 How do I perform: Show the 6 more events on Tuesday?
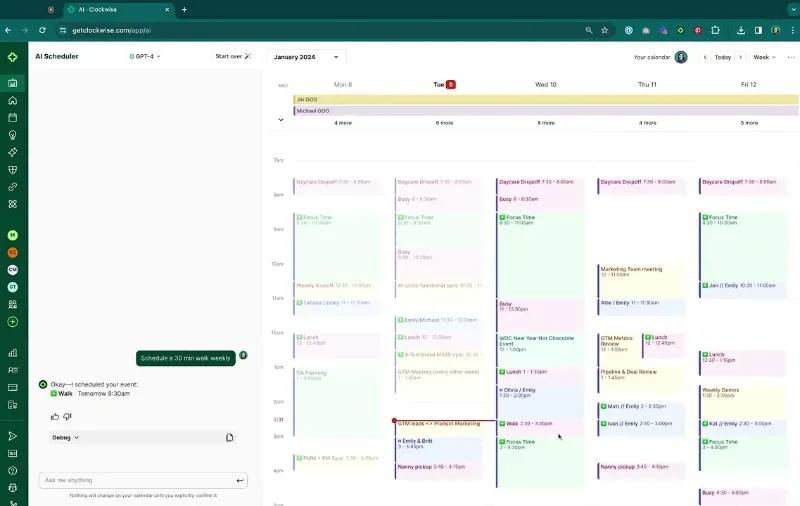(x=444, y=123)
